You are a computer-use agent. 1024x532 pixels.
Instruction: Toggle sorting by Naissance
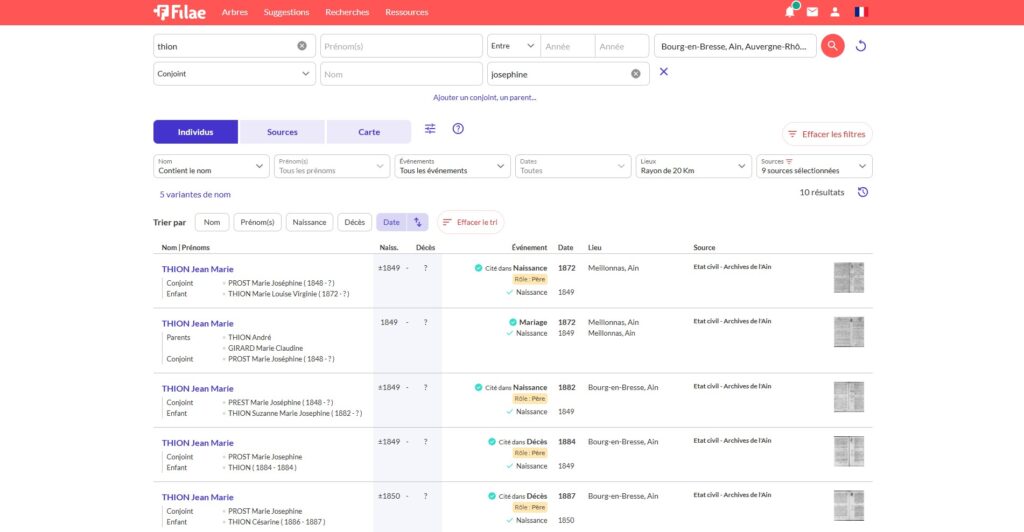point(309,222)
